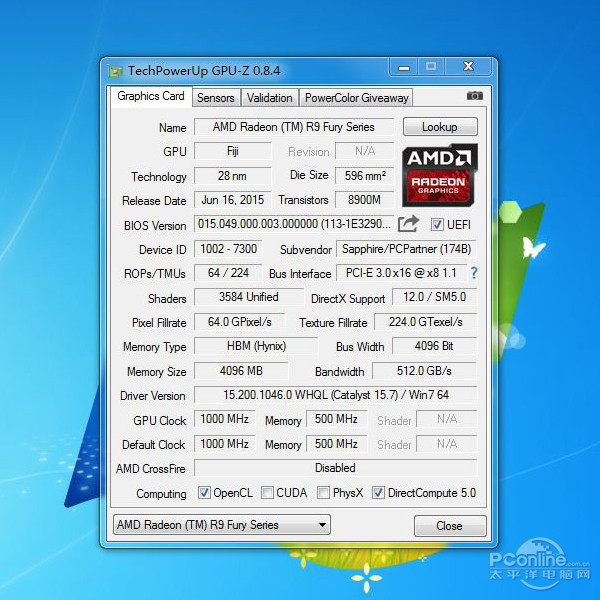The width and height of the screenshot is (600, 600).
Task: Click the camera screenshot icon
Action: tap(474, 96)
